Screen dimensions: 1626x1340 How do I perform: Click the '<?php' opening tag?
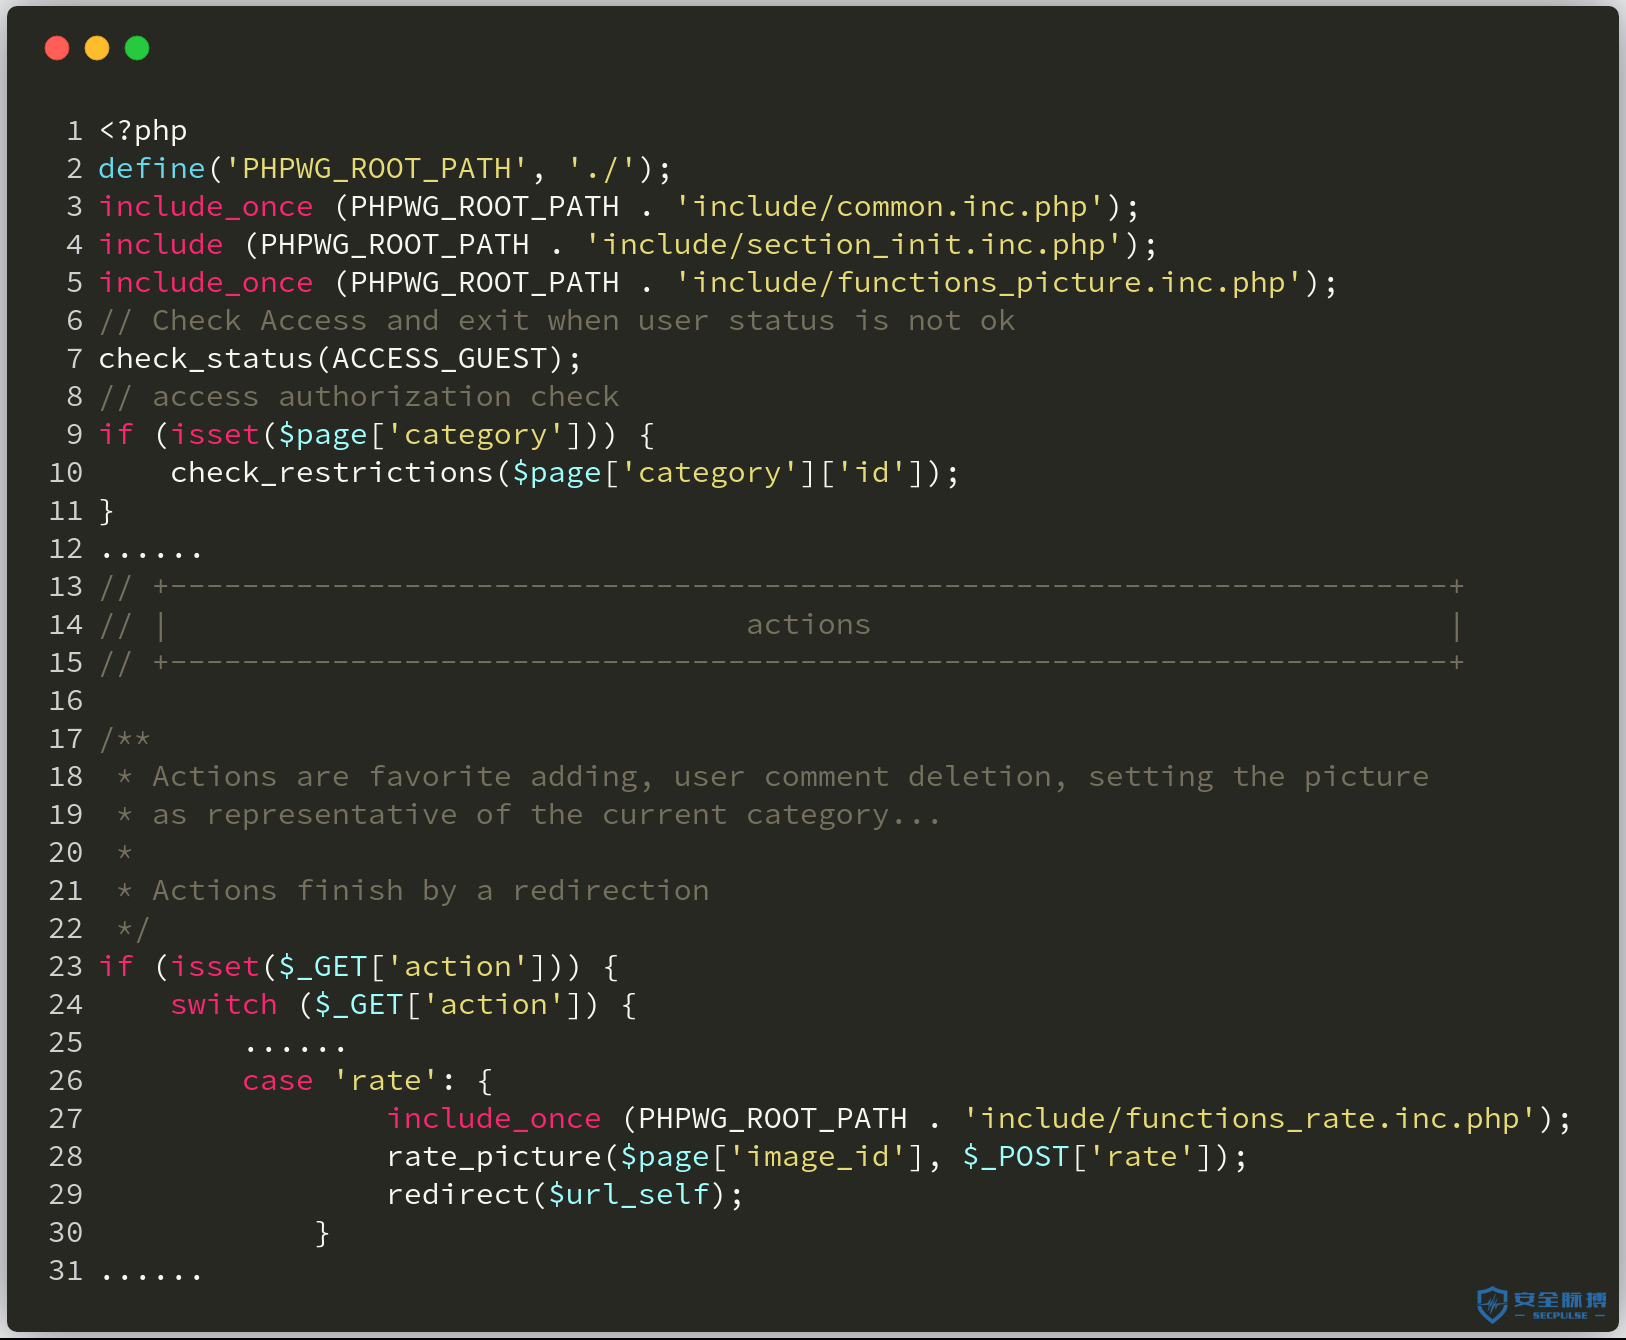[x=143, y=131]
